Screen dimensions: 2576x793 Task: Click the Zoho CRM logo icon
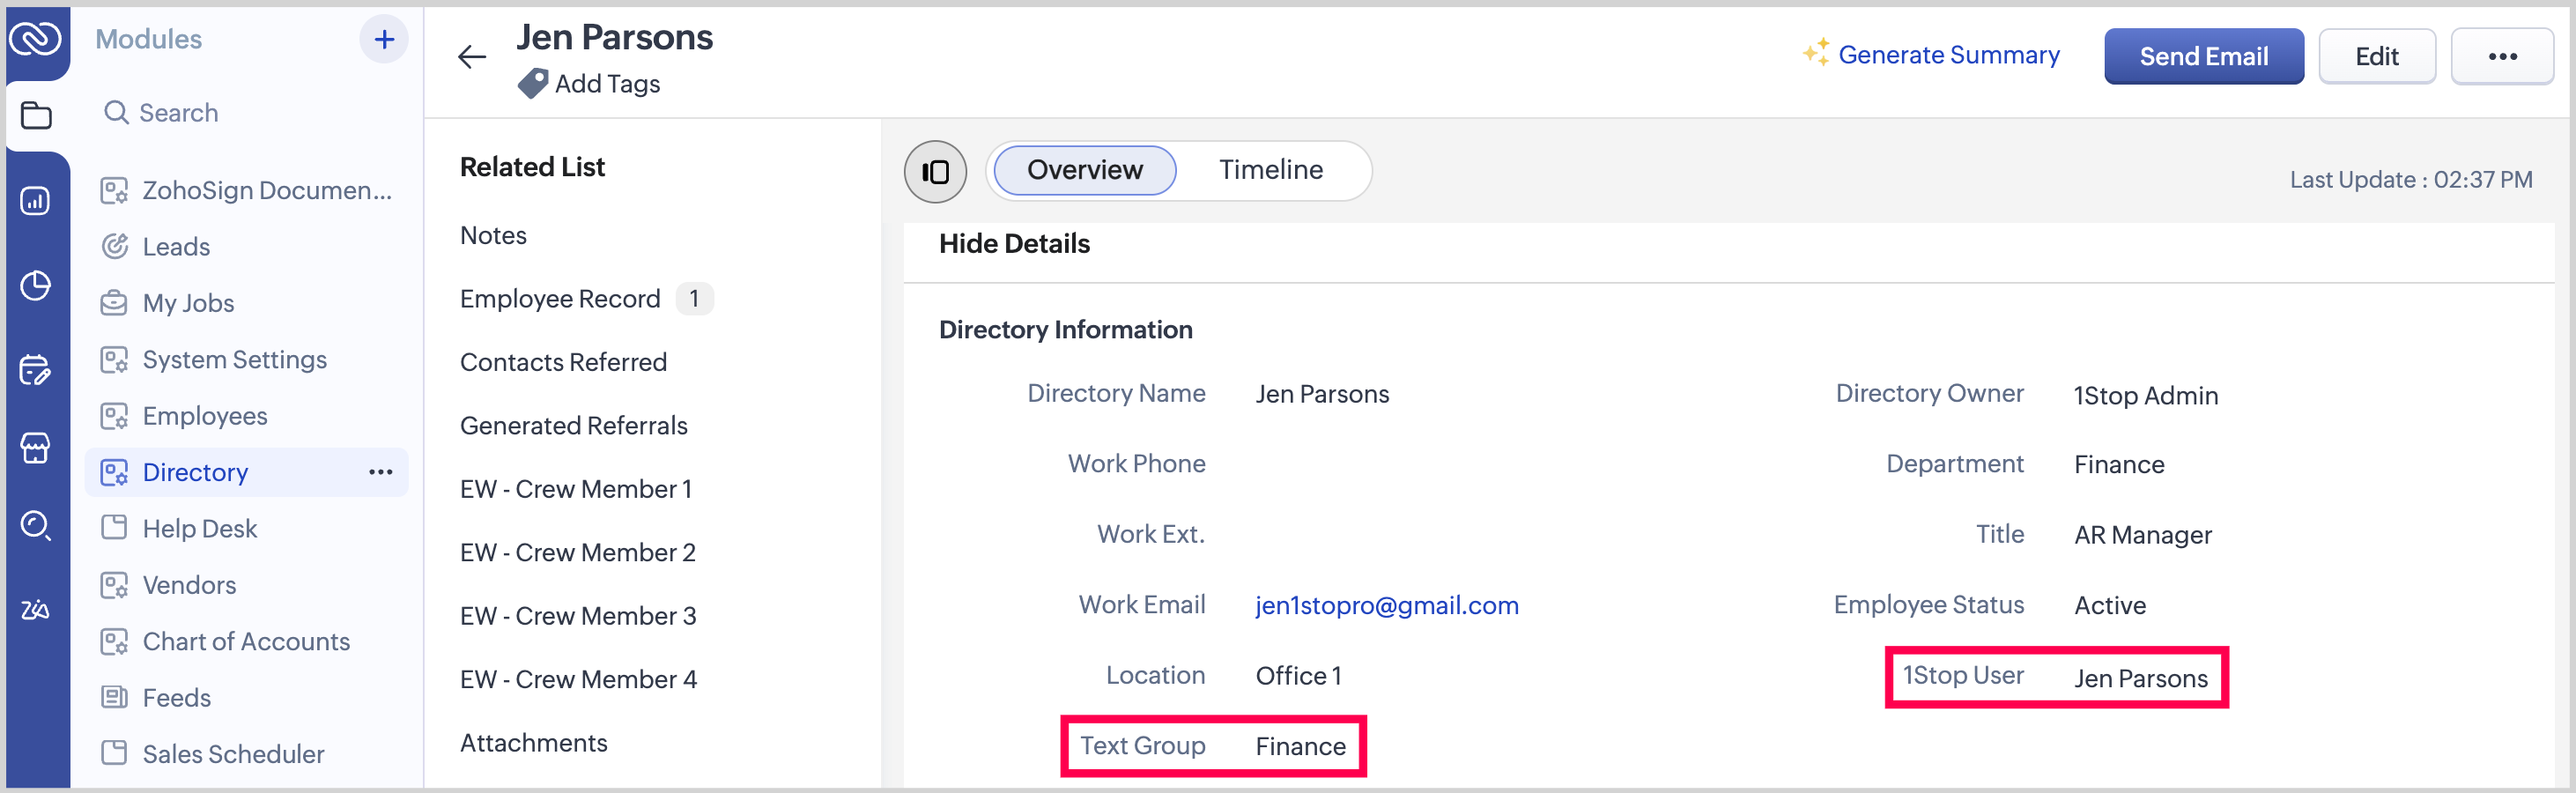(36, 39)
